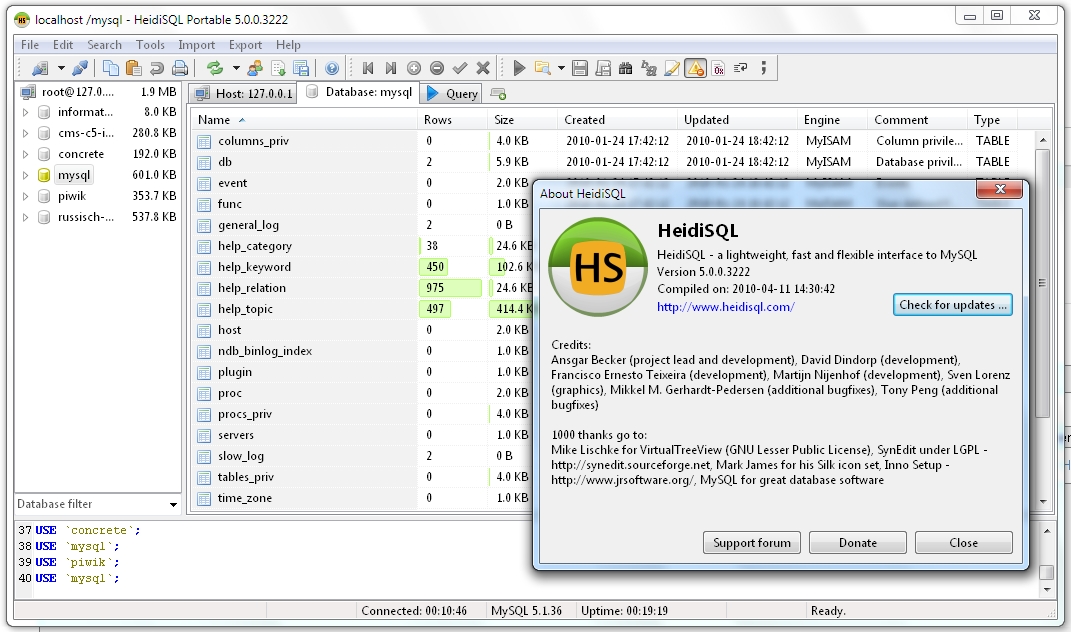The height and width of the screenshot is (632, 1071).
Task: Close About HeidiSQL with red X
Action: [x=999, y=189]
